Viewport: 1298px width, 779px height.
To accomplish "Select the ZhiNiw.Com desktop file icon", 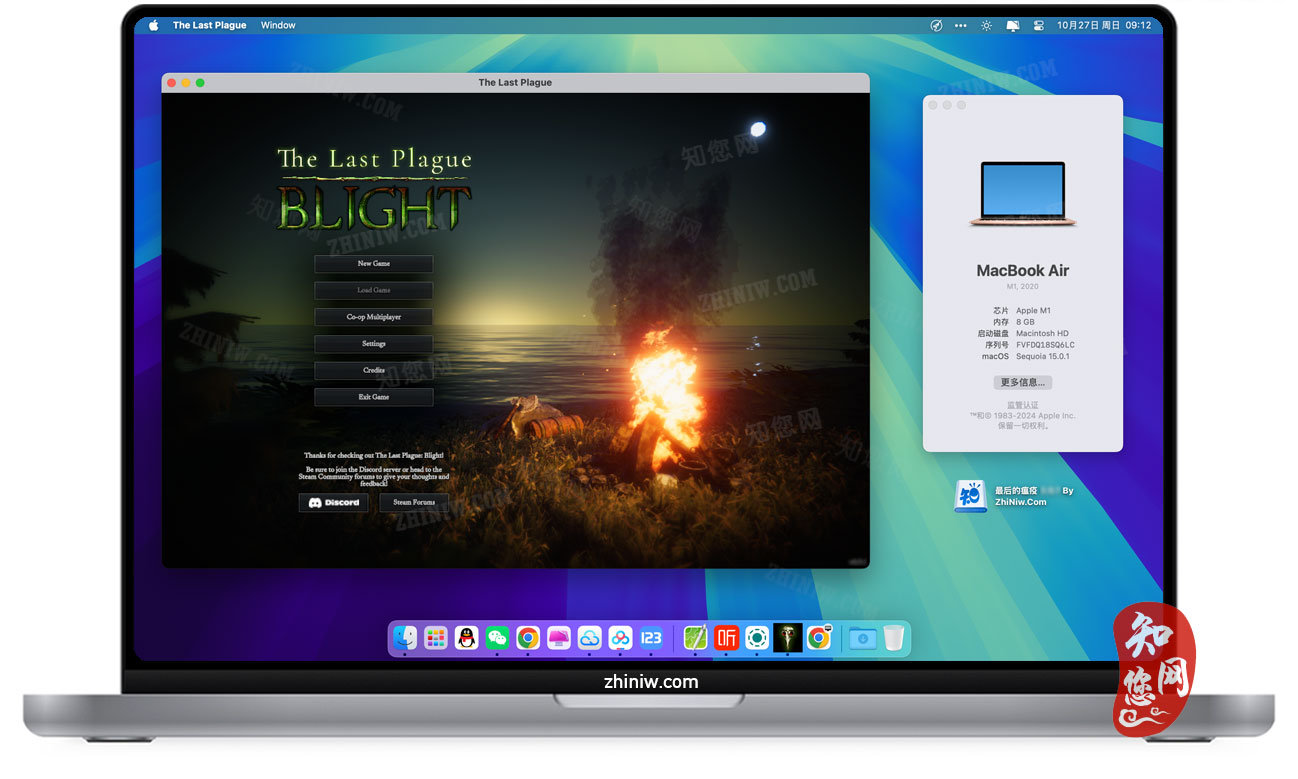I will point(970,496).
